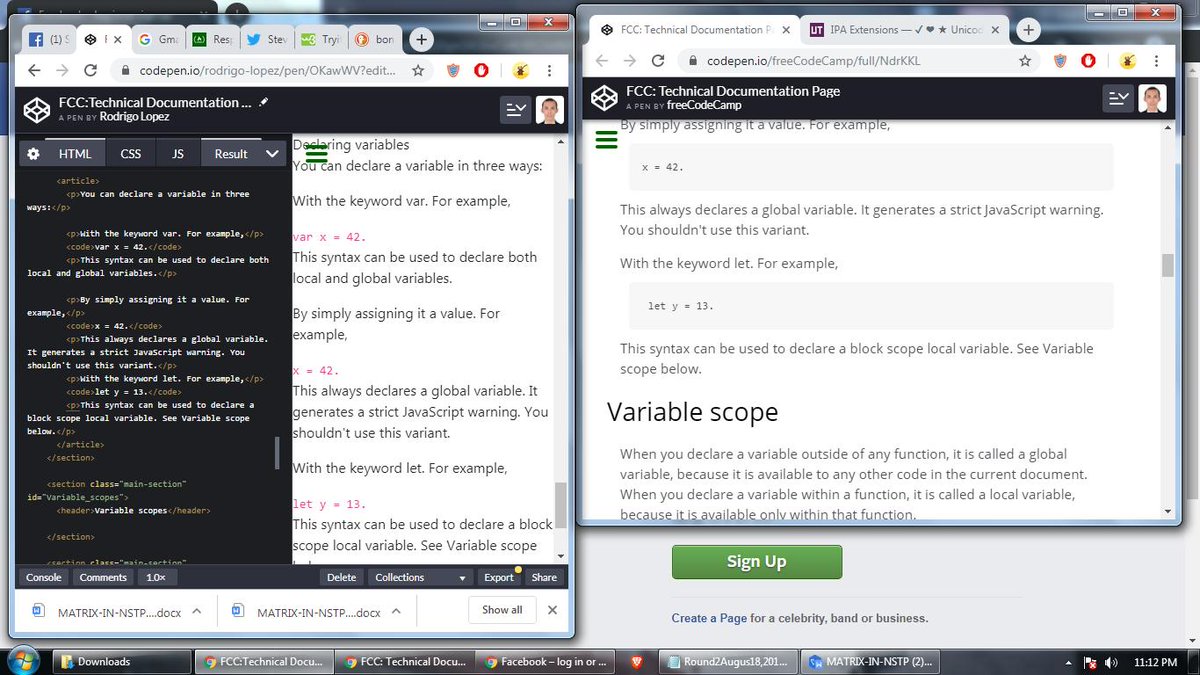Expand editor layout chevron next to Result
The height and width of the screenshot is (675, 1200).
click(272, 153)
